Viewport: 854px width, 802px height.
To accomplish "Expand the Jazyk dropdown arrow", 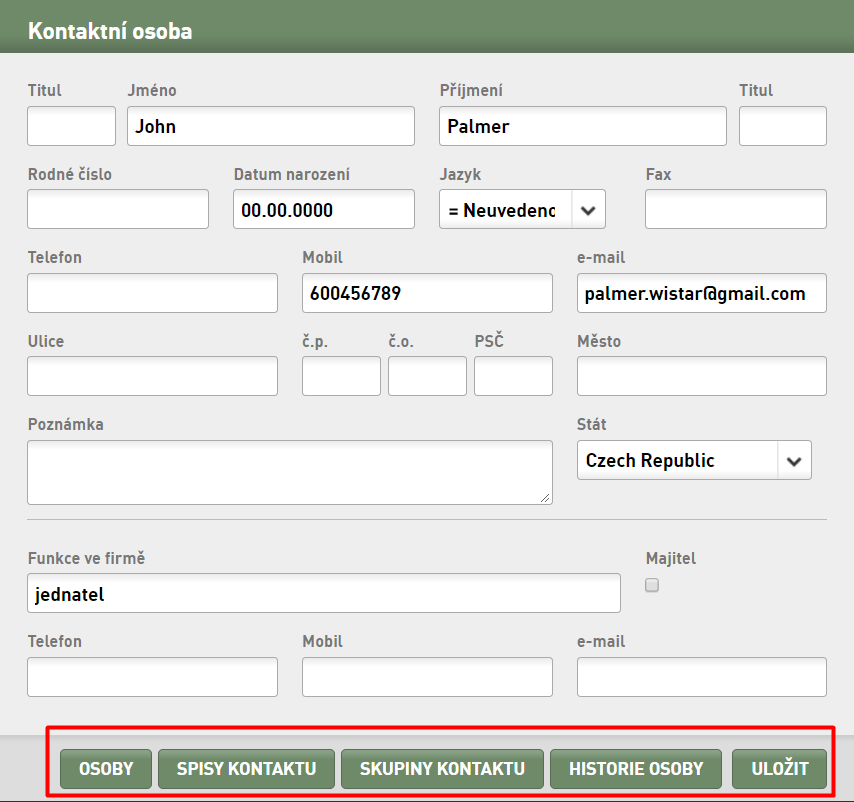I will click(588, 210).
